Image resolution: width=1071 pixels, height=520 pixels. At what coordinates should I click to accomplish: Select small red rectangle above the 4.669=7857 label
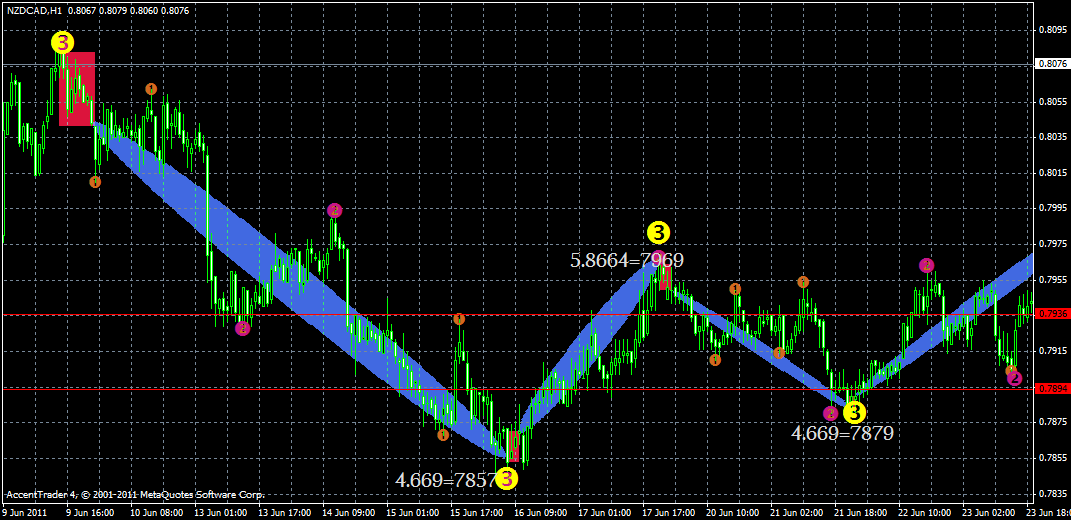pyautogui.click(x=513, y=446)
